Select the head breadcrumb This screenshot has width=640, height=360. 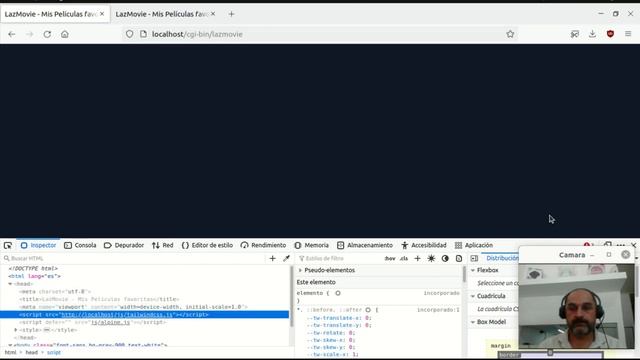[x=31, y=353]
